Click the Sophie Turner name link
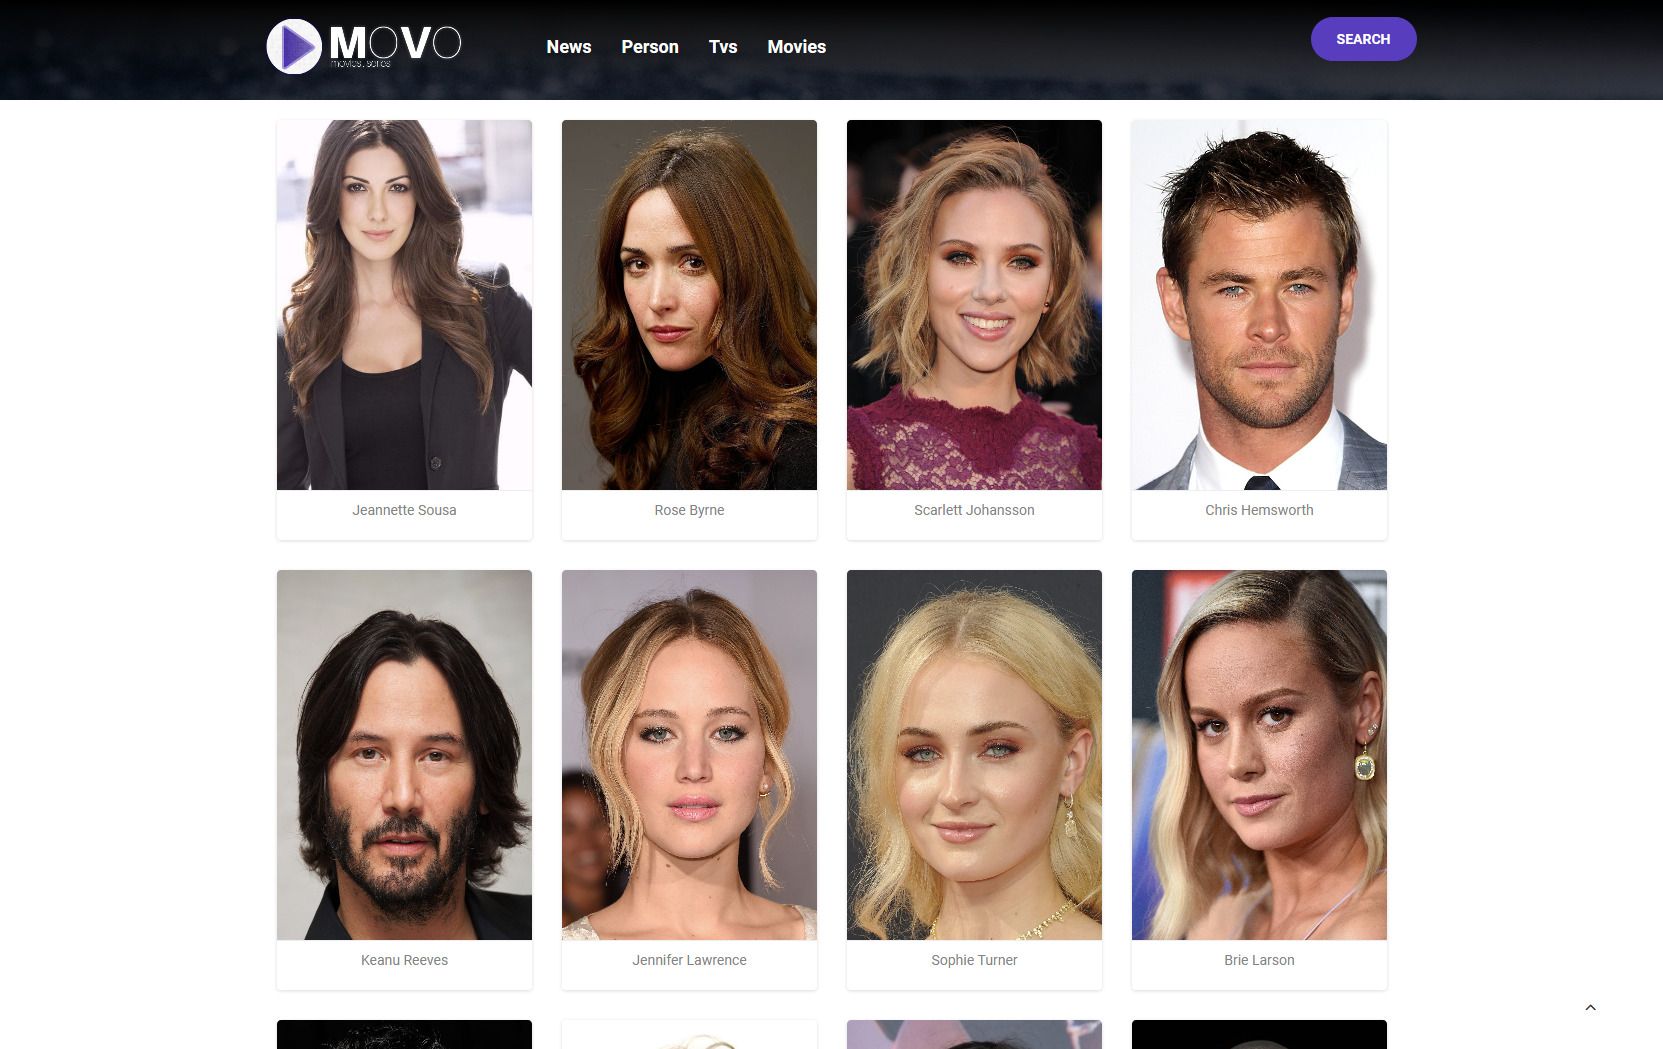1663x1049 pixels. [x=974, y=960]
